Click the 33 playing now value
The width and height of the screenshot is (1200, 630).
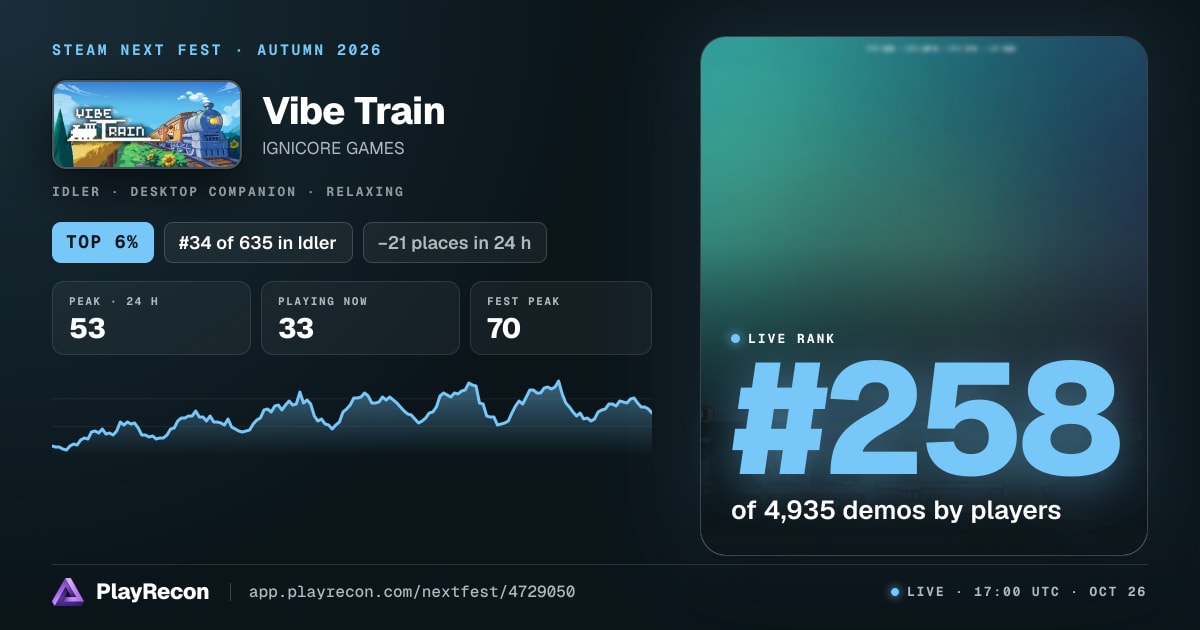(x=296, y=328)
